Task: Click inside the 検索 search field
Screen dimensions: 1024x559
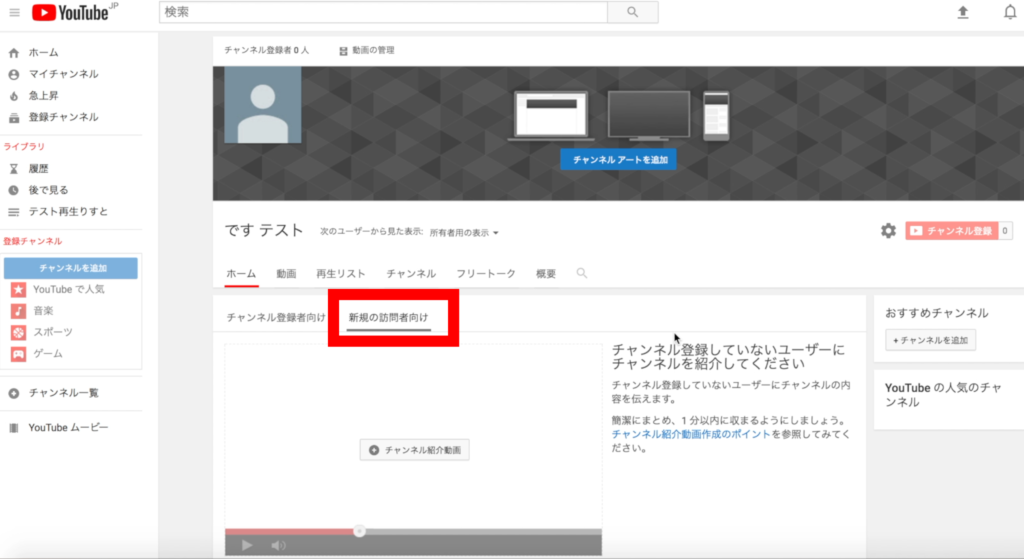Action: pos(383,12)
